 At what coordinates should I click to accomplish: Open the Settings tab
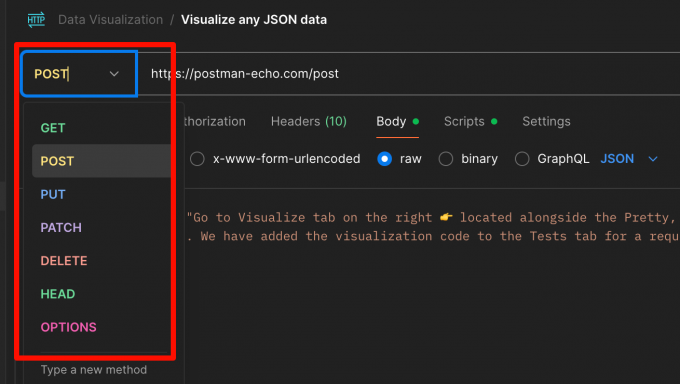[546, 121]
